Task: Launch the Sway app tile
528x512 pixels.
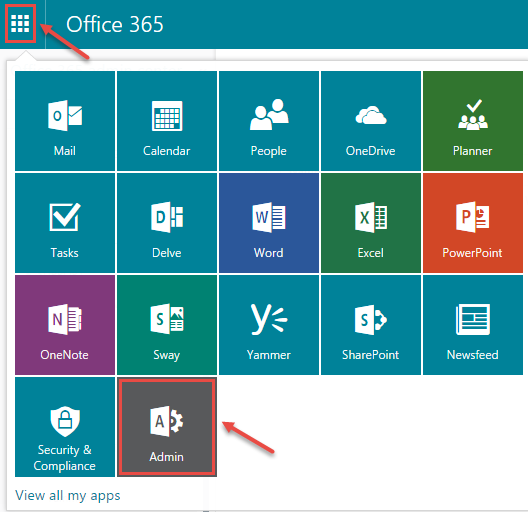Action: 167,325
